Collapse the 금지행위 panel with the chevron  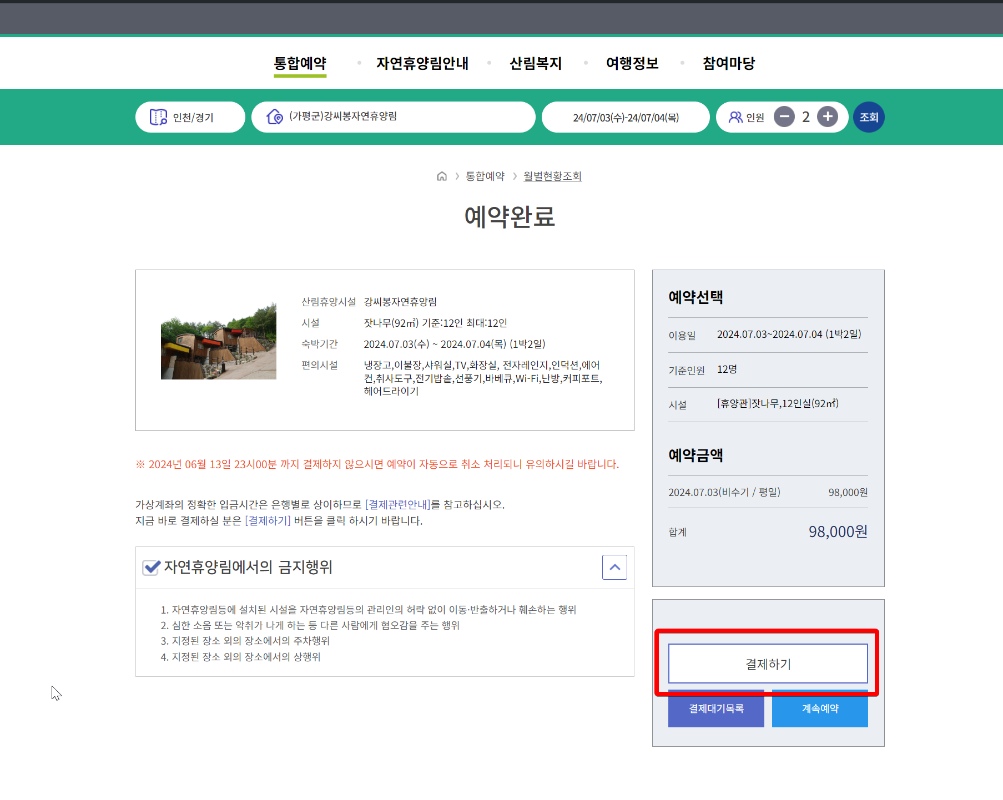point(614,567)
